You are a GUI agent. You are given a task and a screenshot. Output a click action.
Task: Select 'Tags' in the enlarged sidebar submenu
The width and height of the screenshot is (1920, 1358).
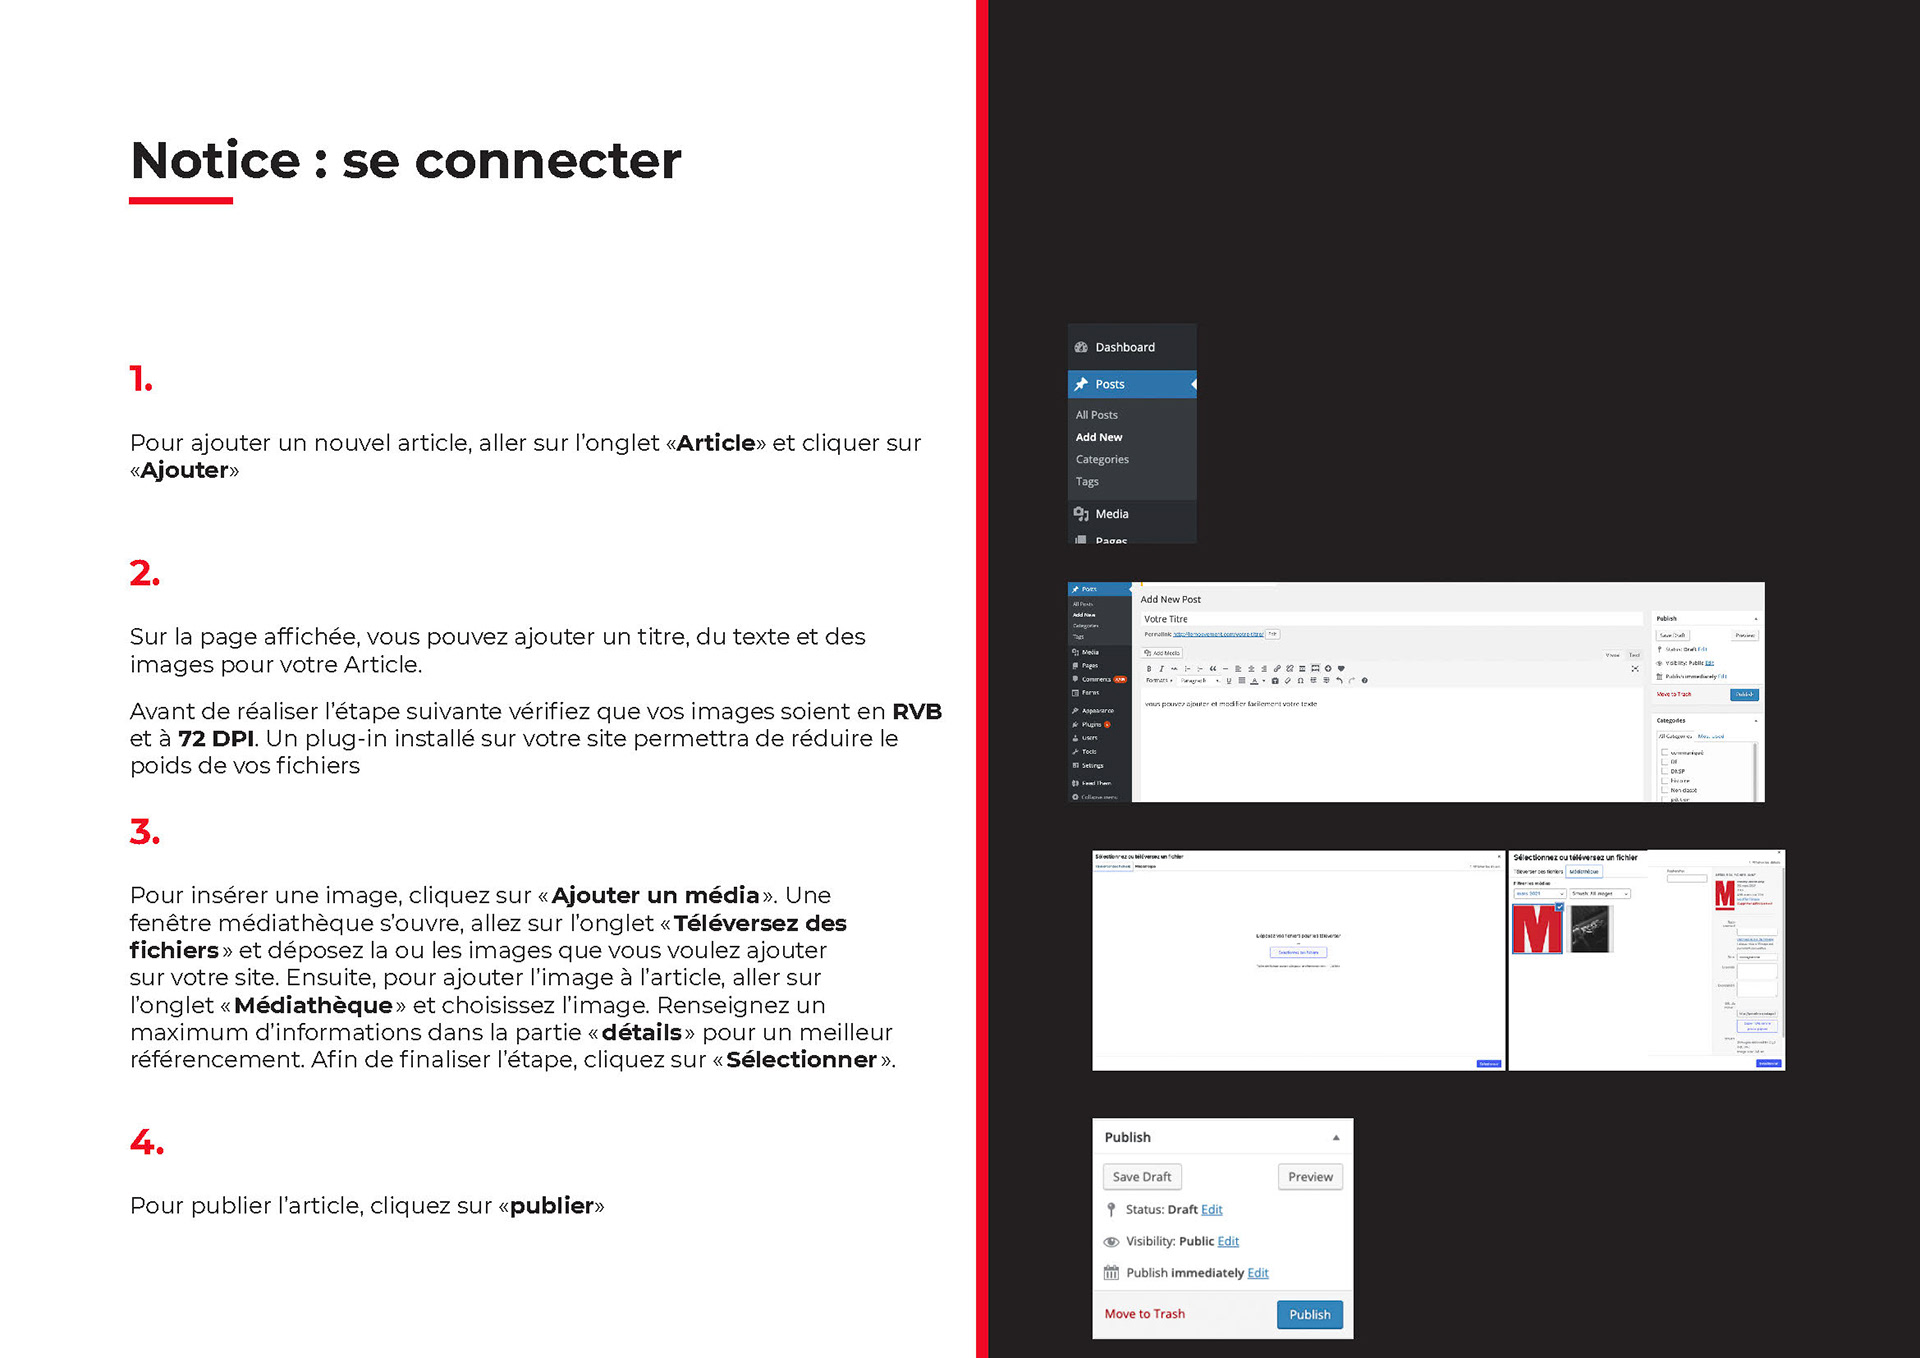1087,482
